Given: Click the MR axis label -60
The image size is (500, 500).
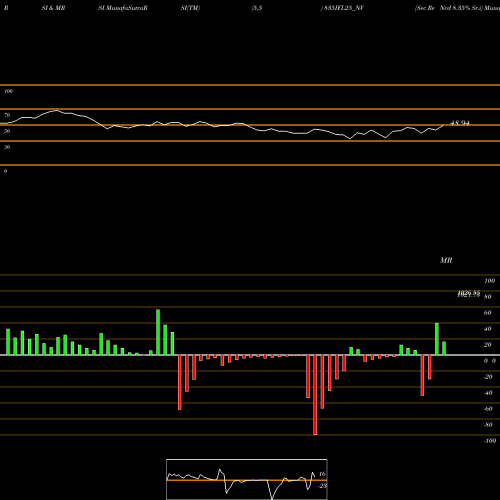Looking at the screenshot, I should [488, 409].
